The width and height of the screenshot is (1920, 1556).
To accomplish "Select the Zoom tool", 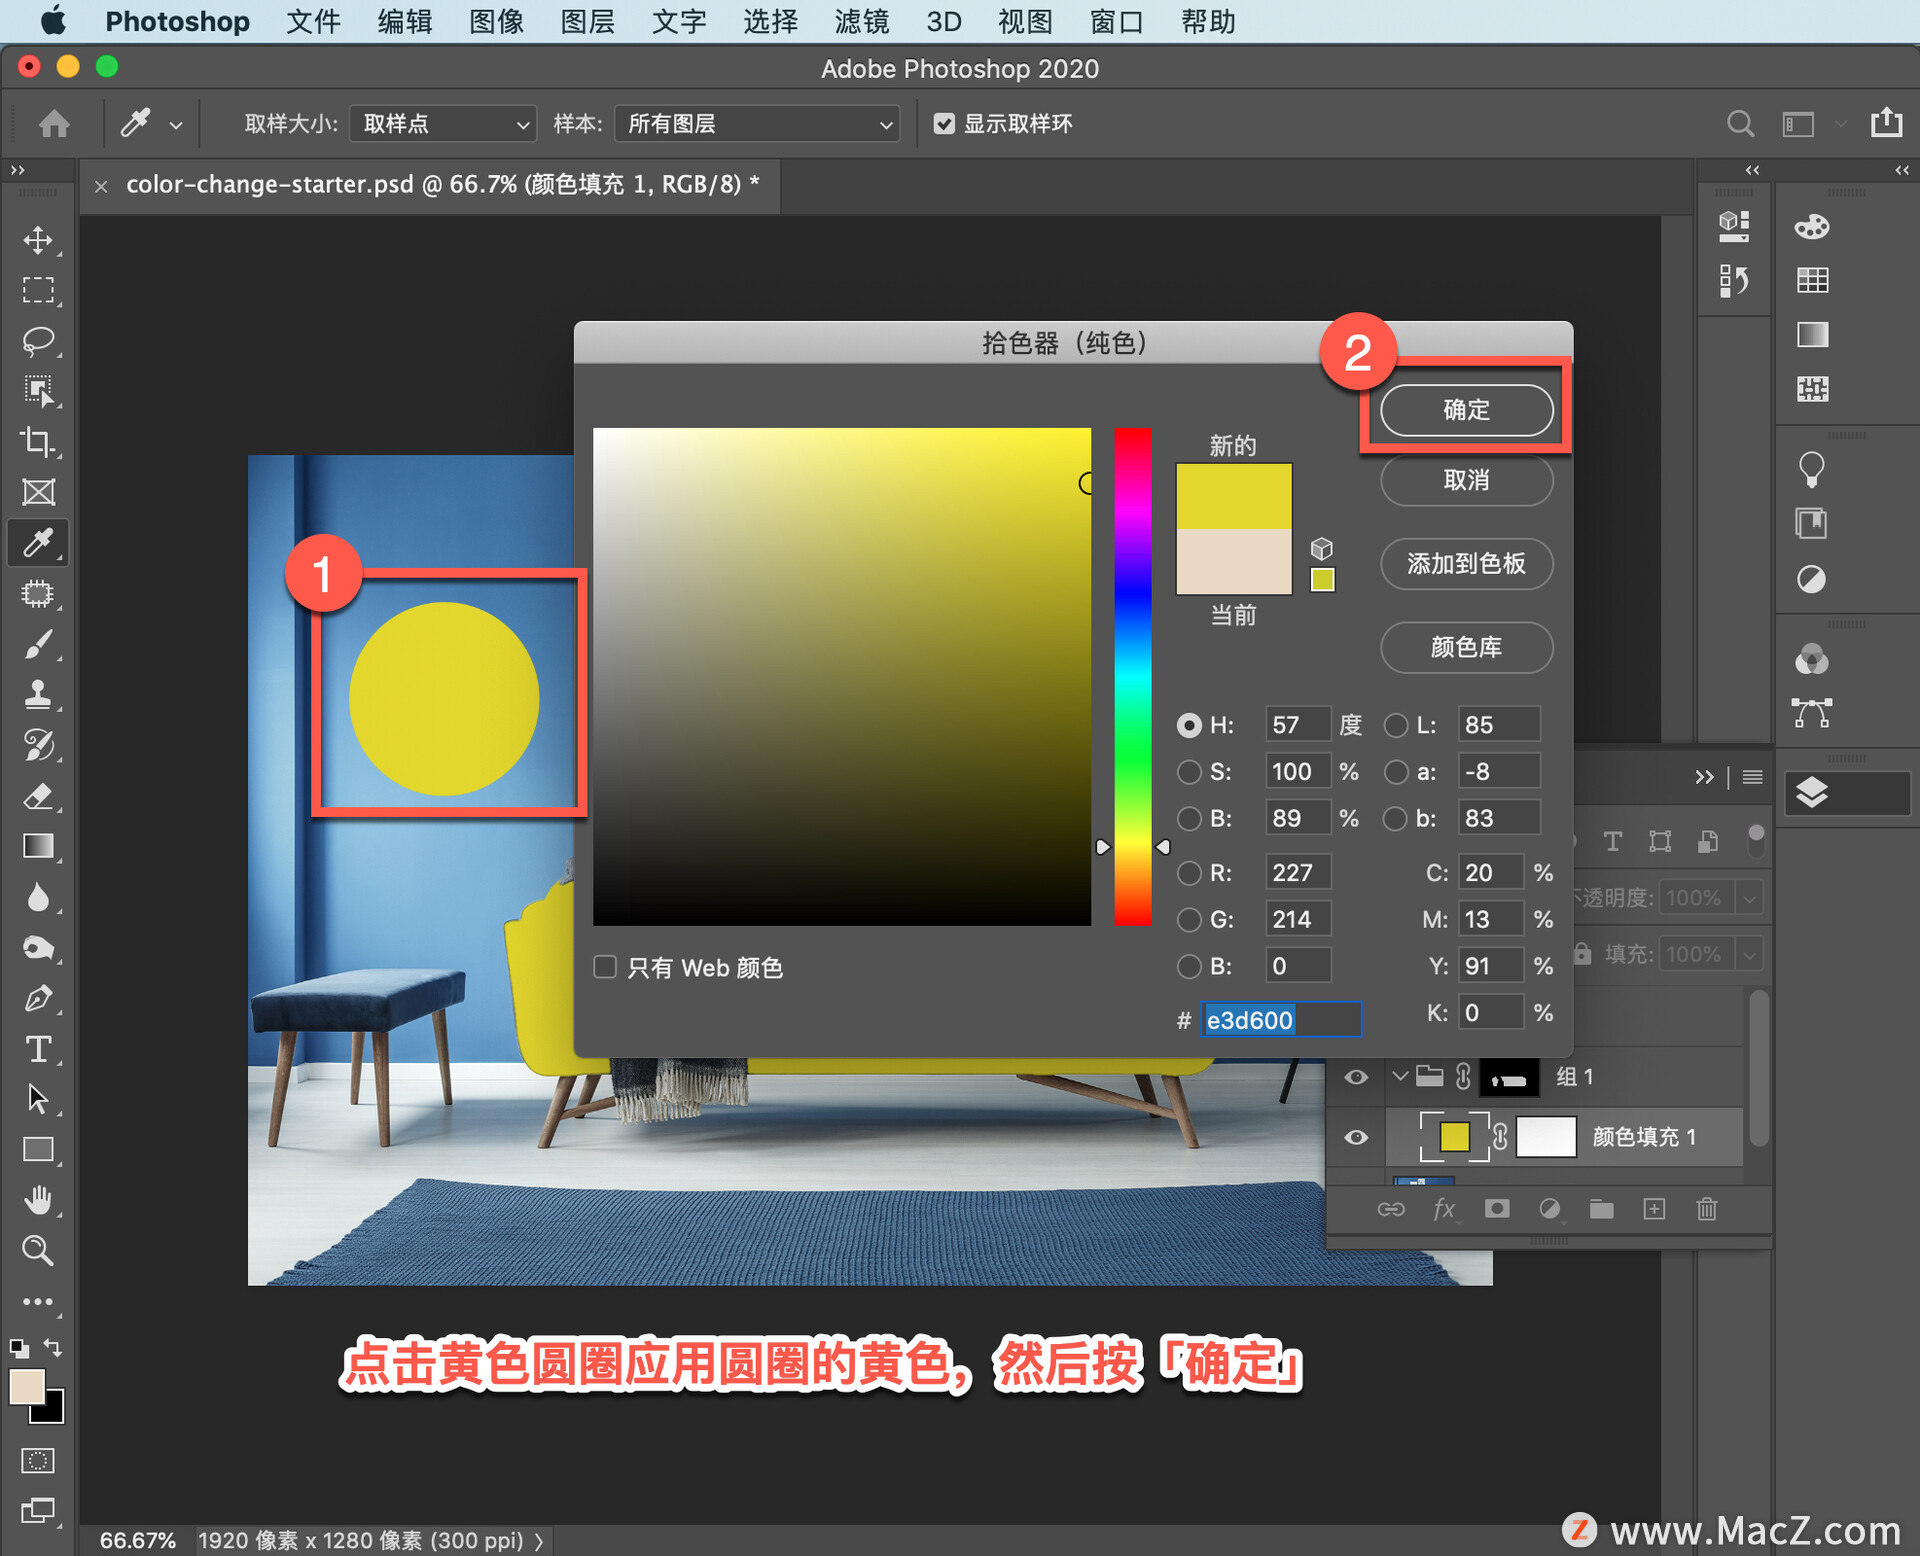I will pos(38,1251).
